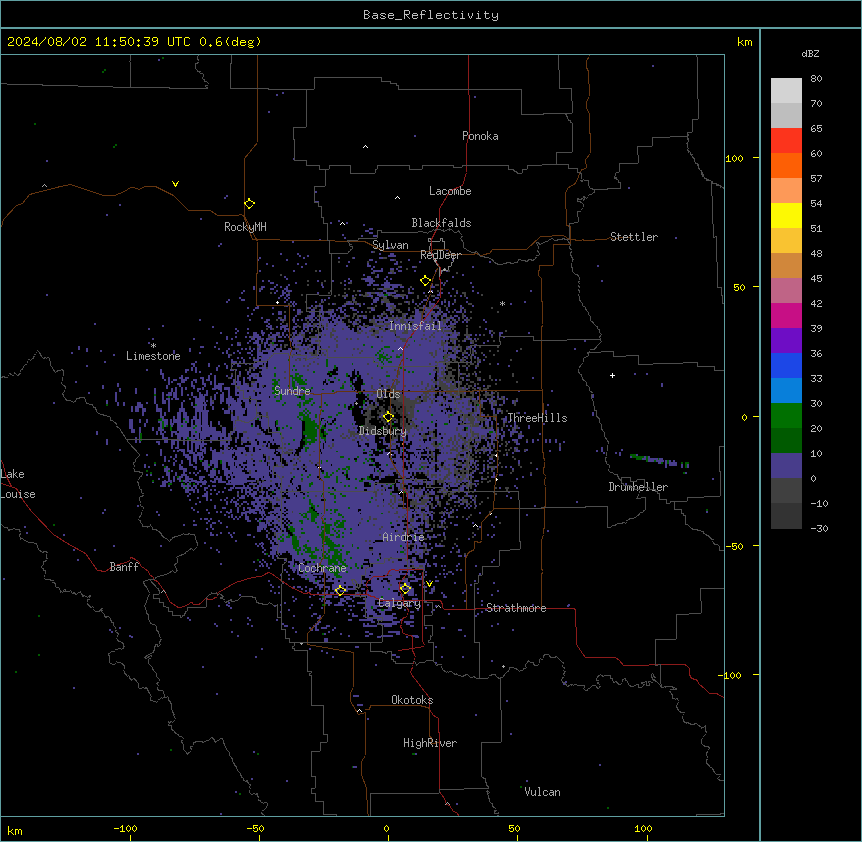Screen dimensions: 862x842
Task: Pick the red 60-65 dBZ legend swatch
Action: pos(786,140)
